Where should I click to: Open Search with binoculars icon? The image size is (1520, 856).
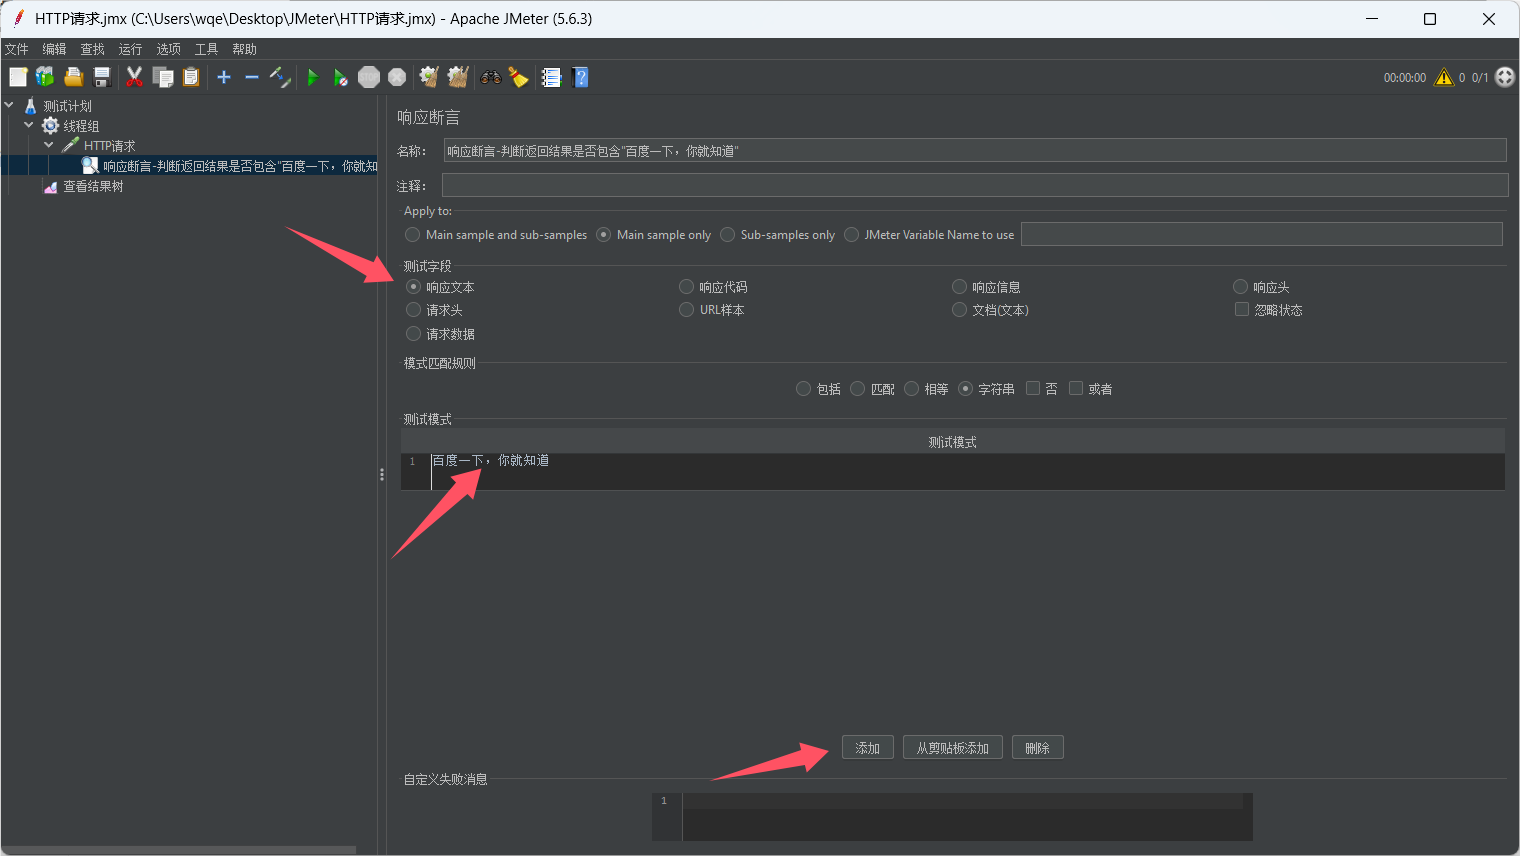491,77
